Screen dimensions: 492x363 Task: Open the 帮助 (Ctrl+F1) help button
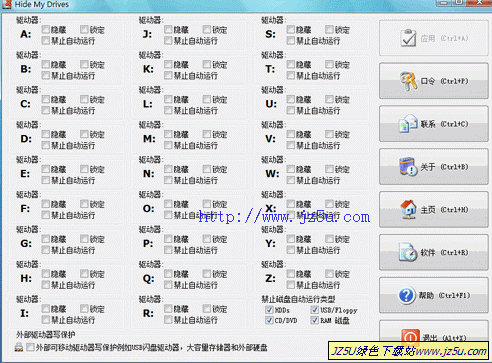434,295
